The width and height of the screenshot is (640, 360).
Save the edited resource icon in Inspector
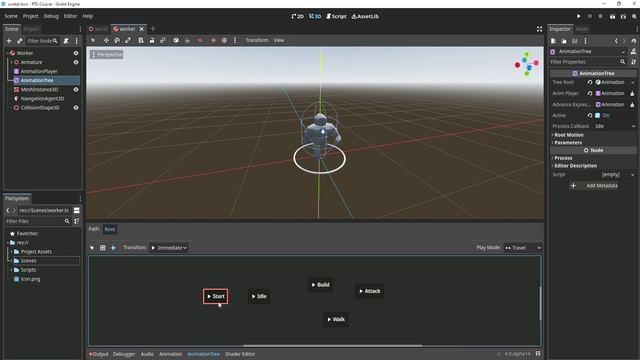[x=575, y=41]
